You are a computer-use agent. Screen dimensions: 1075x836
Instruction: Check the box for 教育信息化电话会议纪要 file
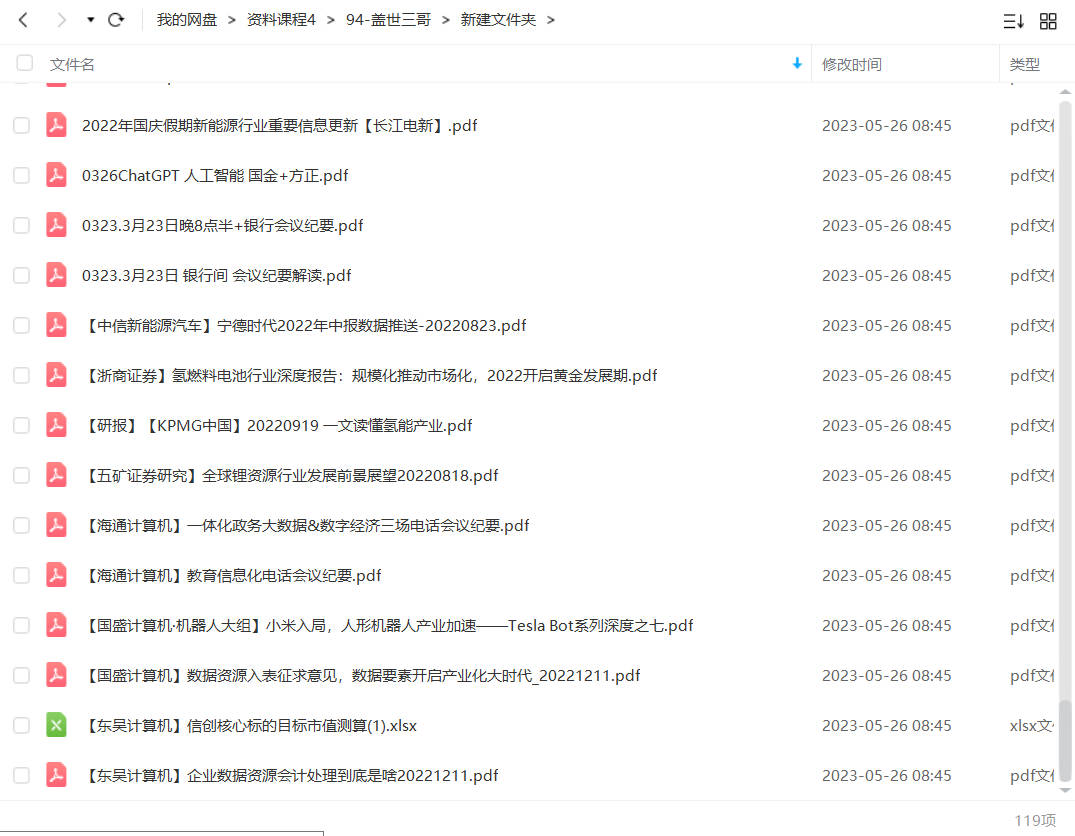[22, 575]
